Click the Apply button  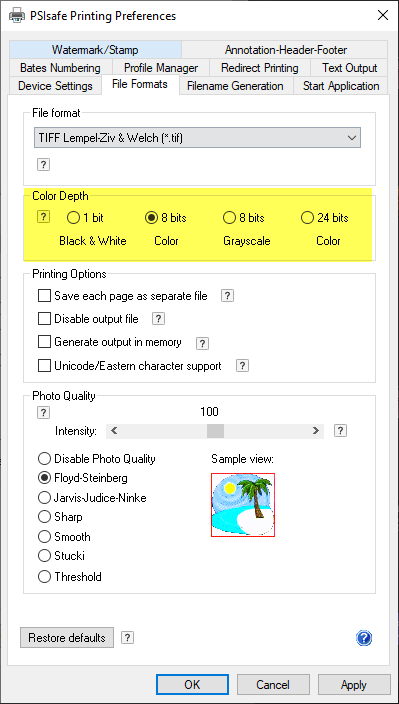click(x=354, y=685)
